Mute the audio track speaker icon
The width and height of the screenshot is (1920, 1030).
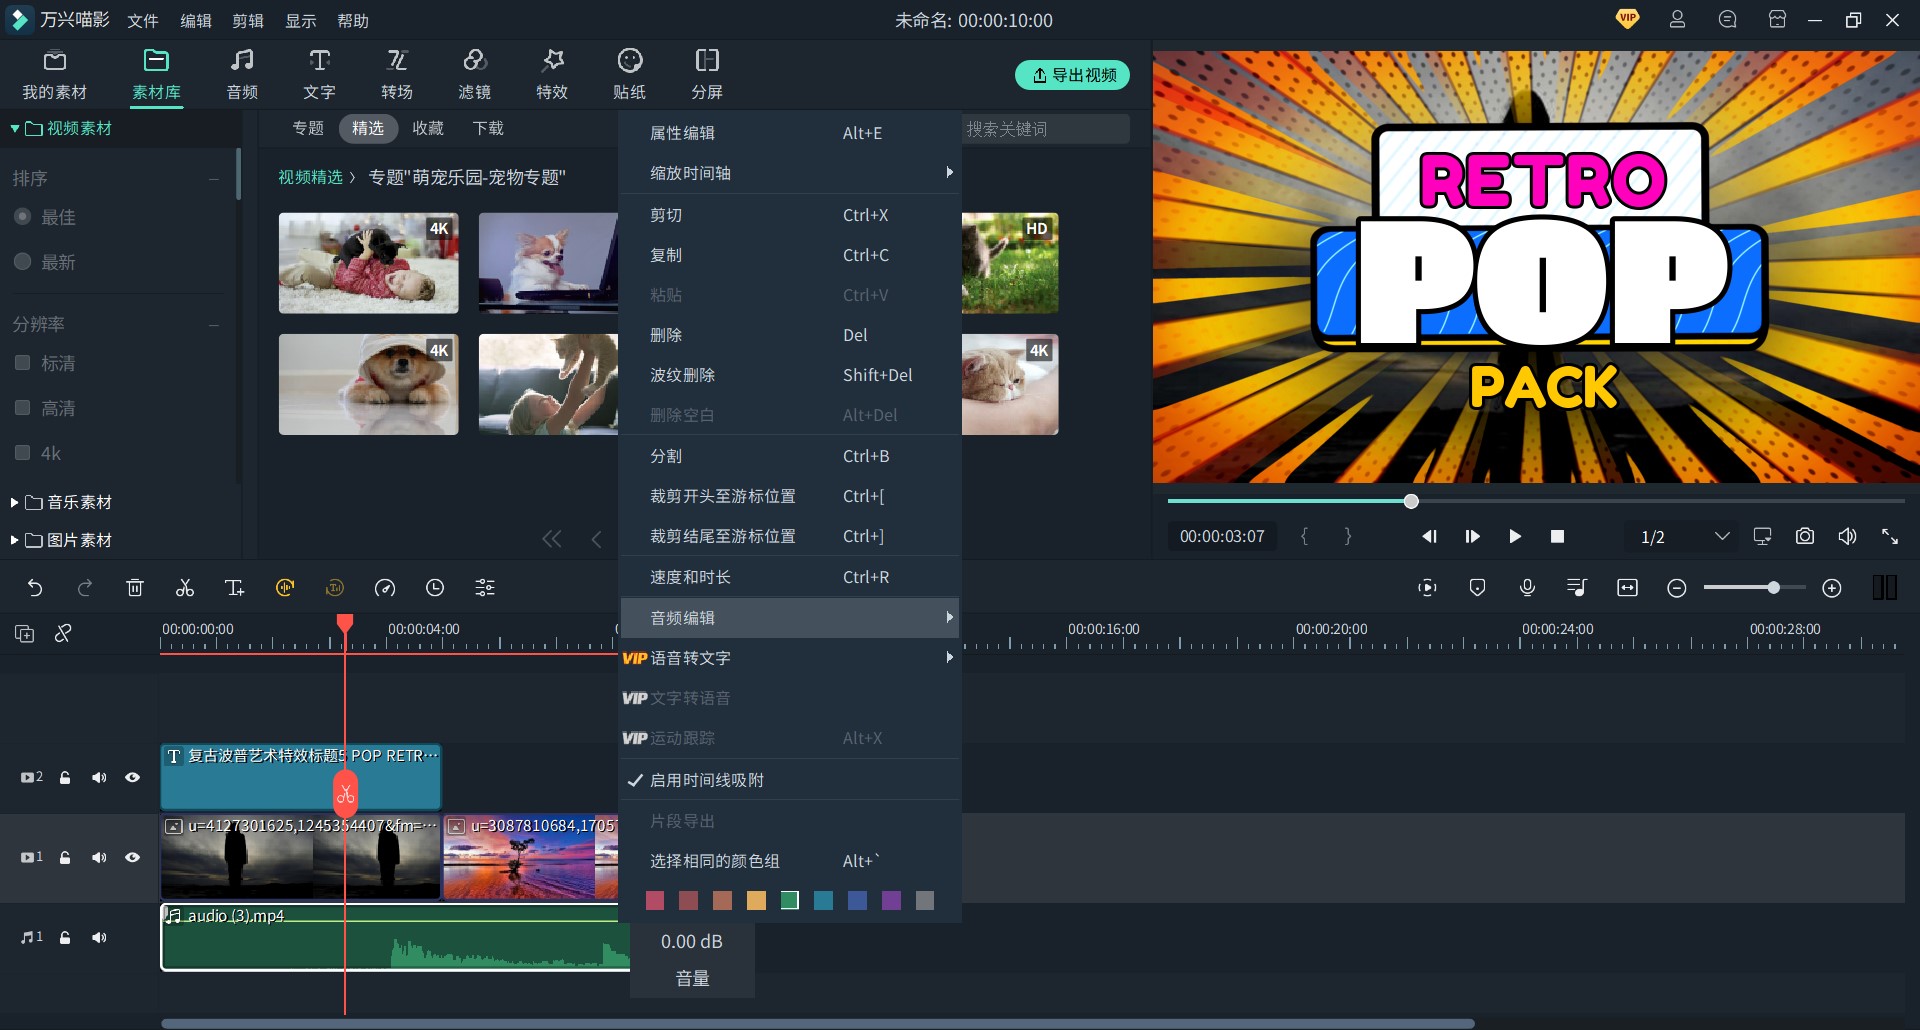click(99, 937)
